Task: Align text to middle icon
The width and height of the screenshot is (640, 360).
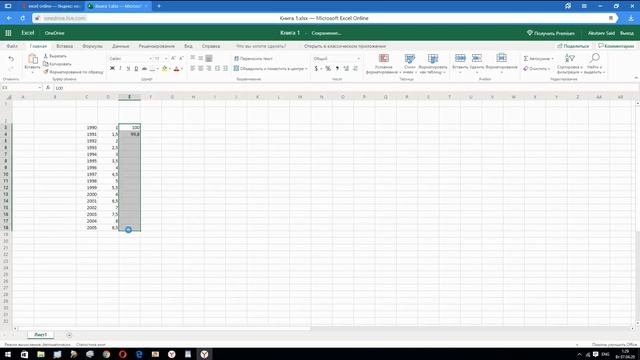Action: (x=201, y=58)
